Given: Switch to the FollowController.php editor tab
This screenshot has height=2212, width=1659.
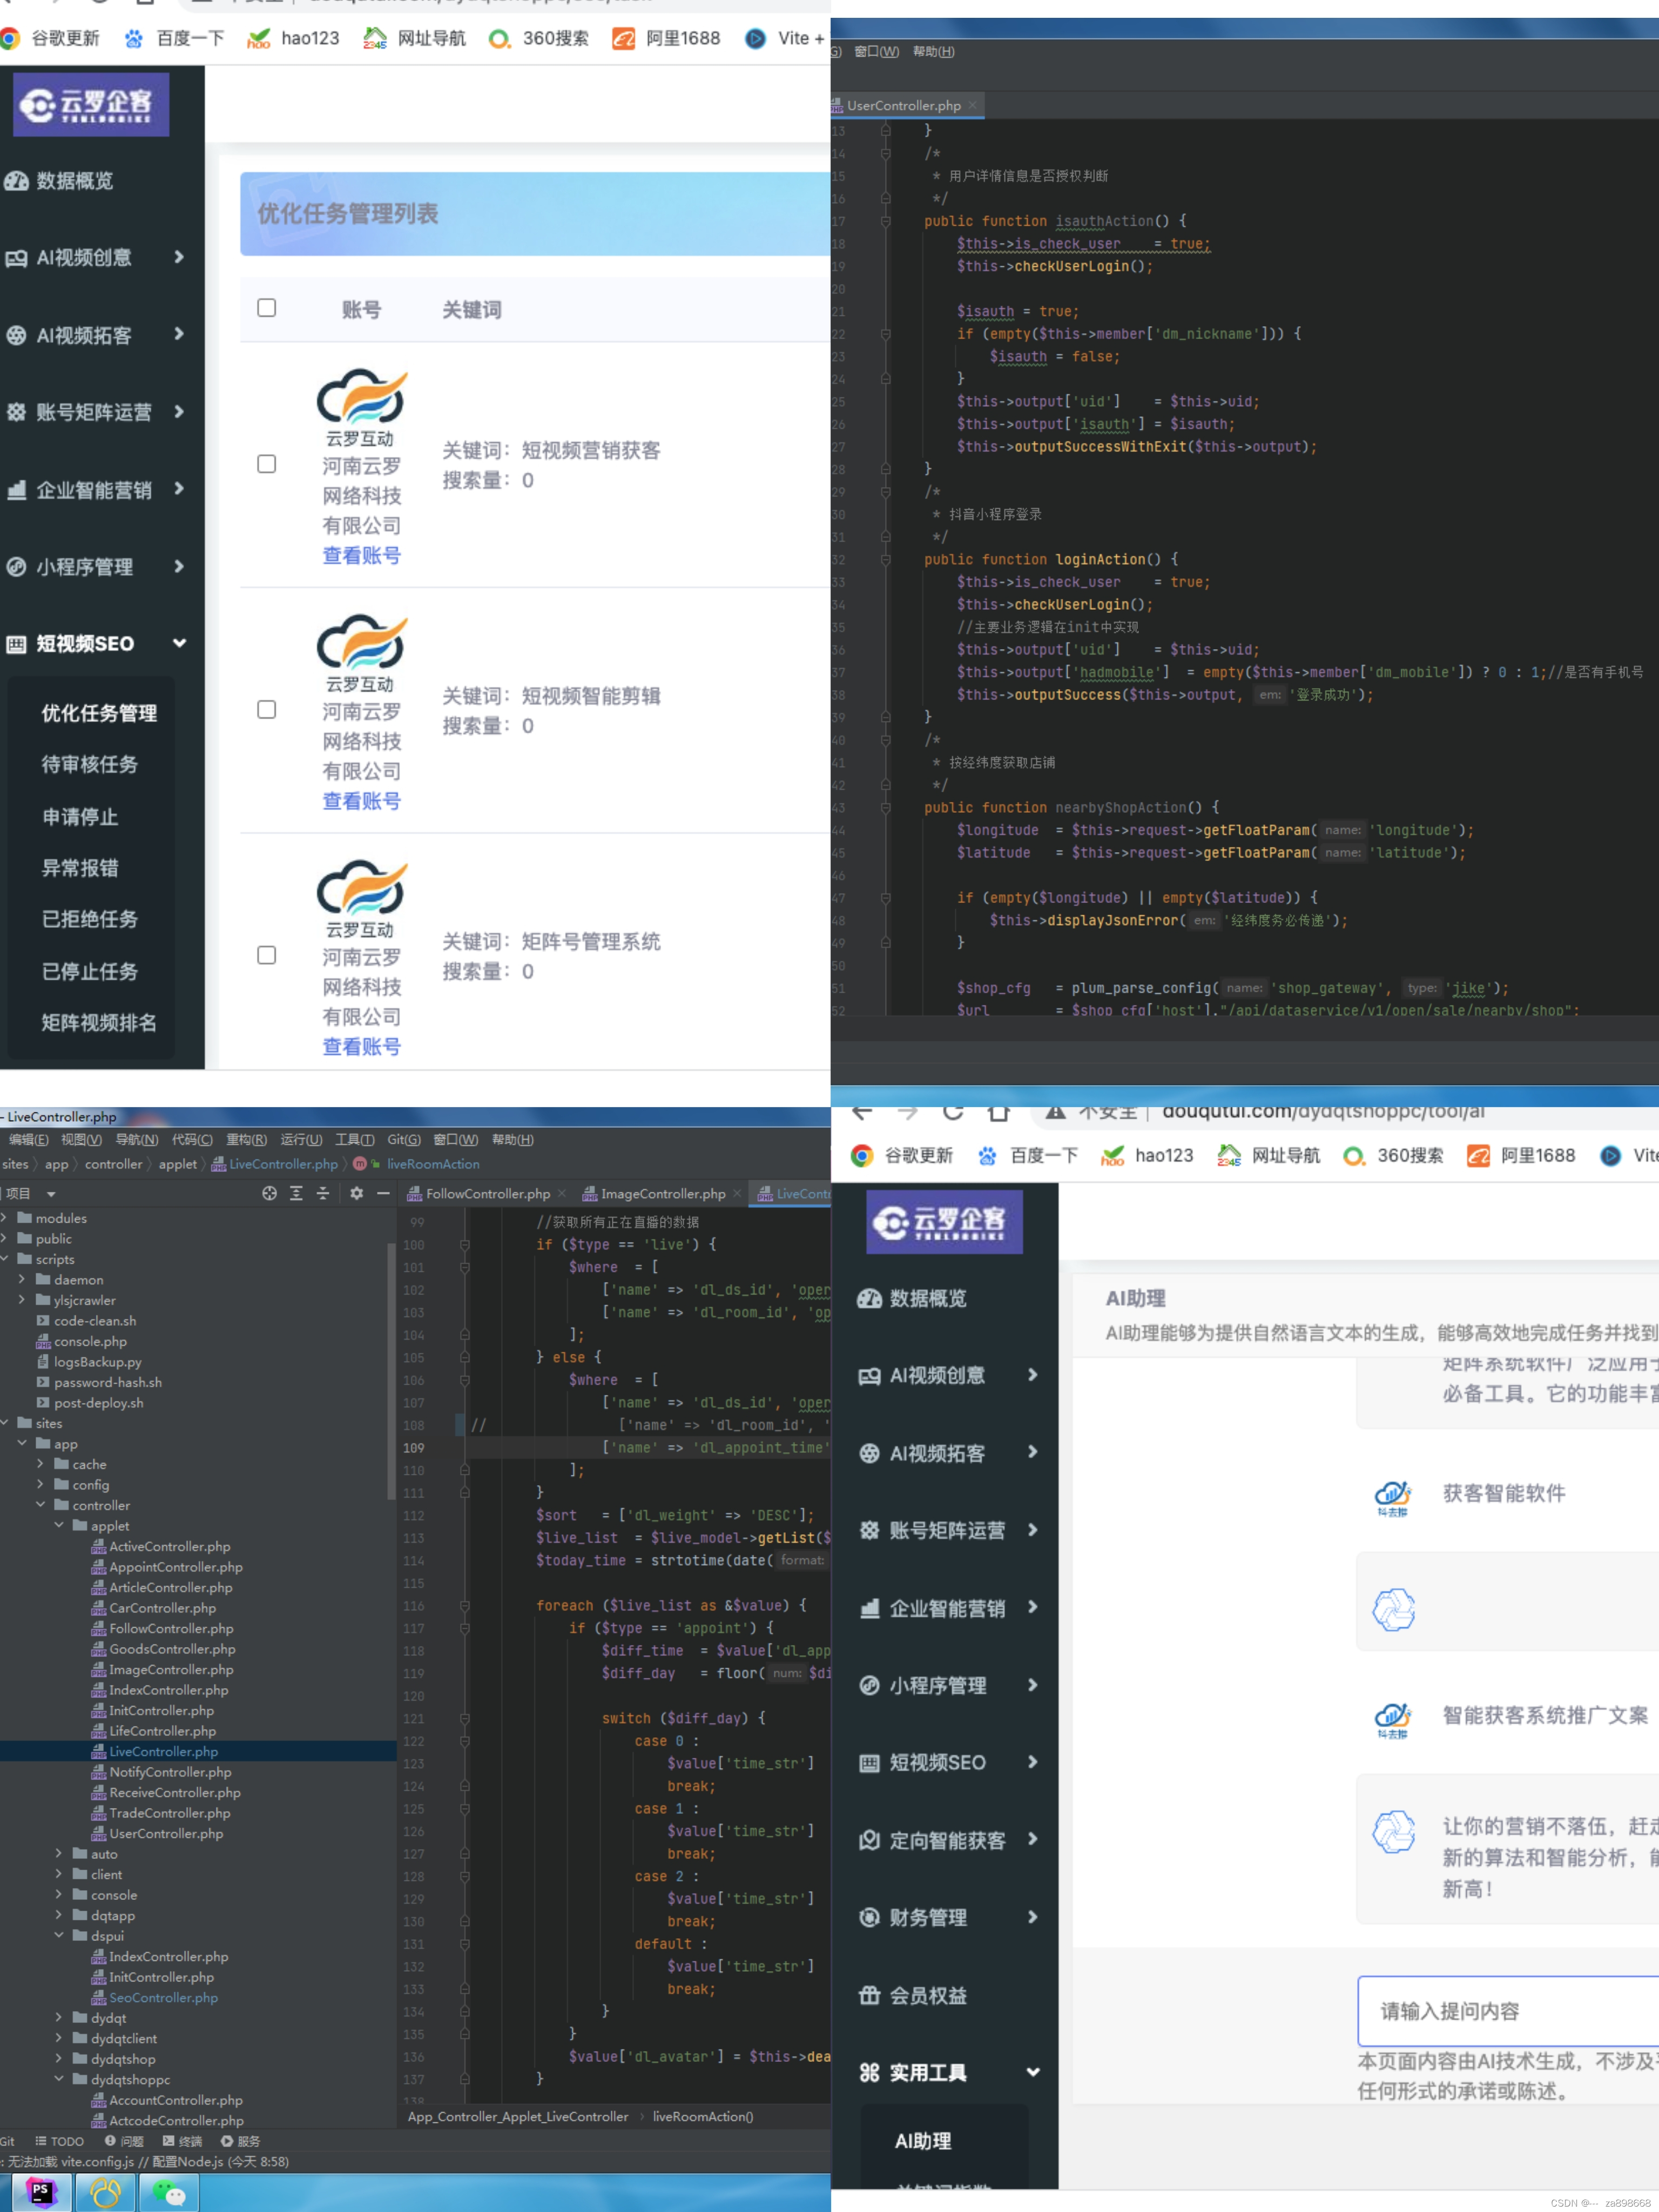Looking at the screenshot, I should pyautogui.click(x=487, y=1194).
